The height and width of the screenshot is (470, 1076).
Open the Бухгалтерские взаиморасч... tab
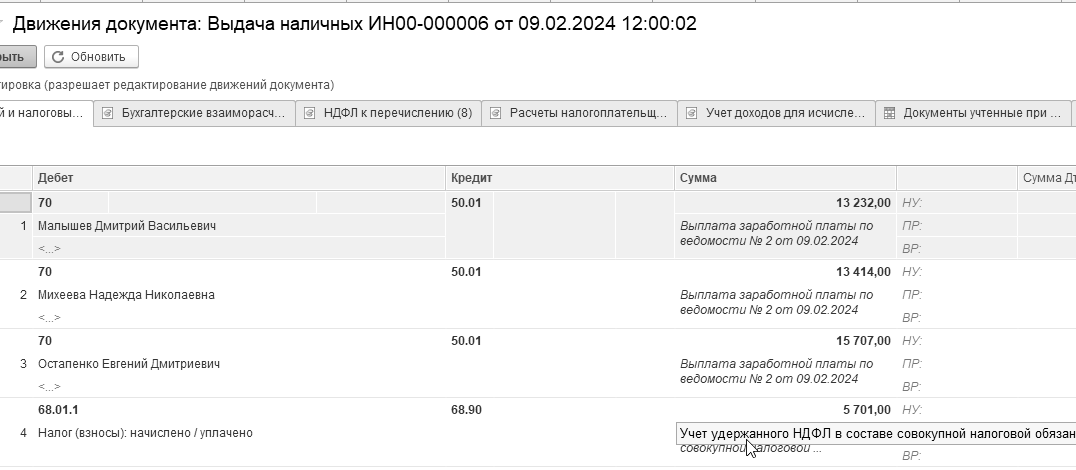tap(194, 113)
